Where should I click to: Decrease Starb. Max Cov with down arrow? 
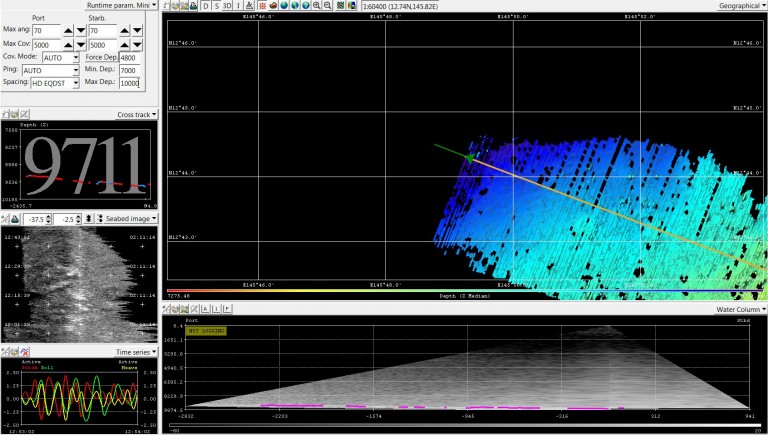pyautogui.click(x=138, y=45)
